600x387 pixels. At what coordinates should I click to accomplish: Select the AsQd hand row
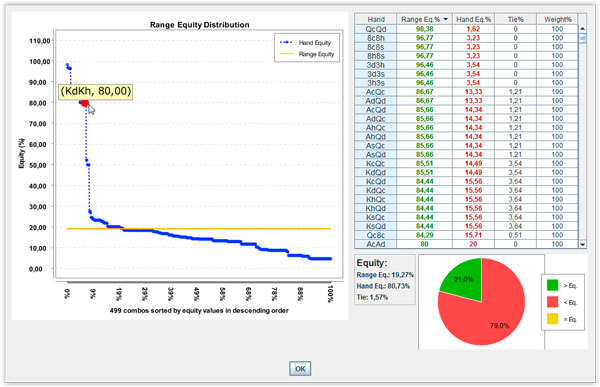tap(466, 155)
